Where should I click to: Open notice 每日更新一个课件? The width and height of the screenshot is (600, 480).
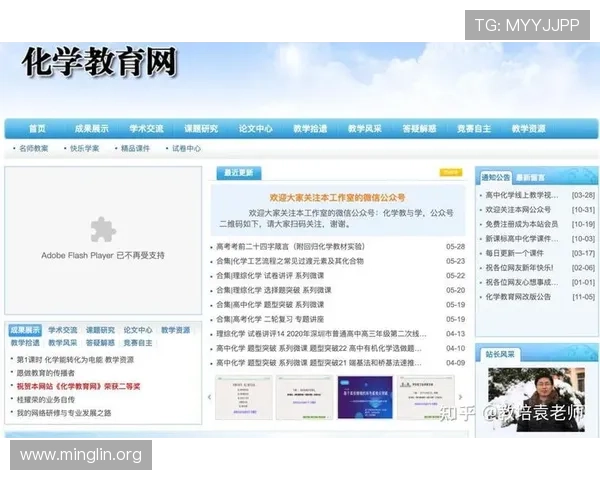point(515,253)
